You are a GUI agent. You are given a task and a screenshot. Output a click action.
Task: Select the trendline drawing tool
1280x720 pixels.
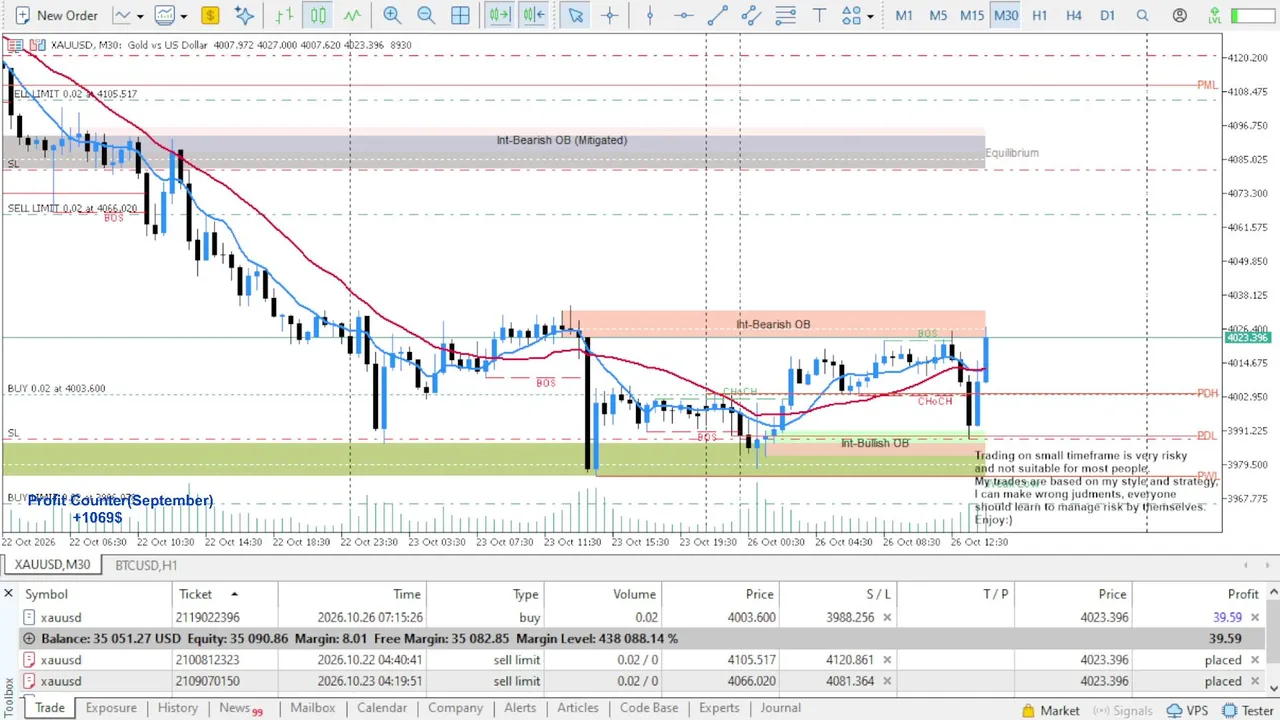717,15
